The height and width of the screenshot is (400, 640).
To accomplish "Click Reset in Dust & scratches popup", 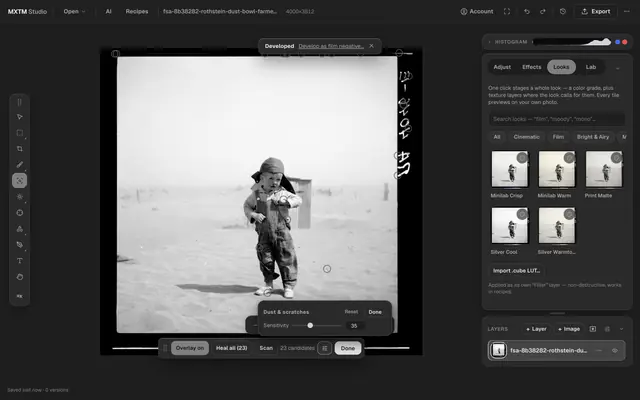I will [x=351, y=312].
